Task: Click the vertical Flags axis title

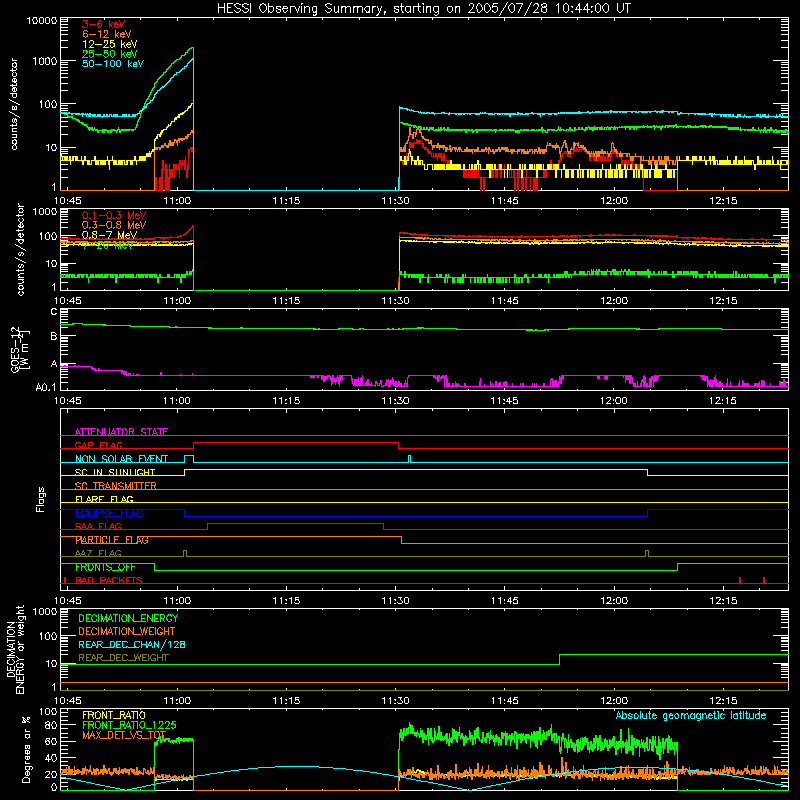Action: (41, 499)
